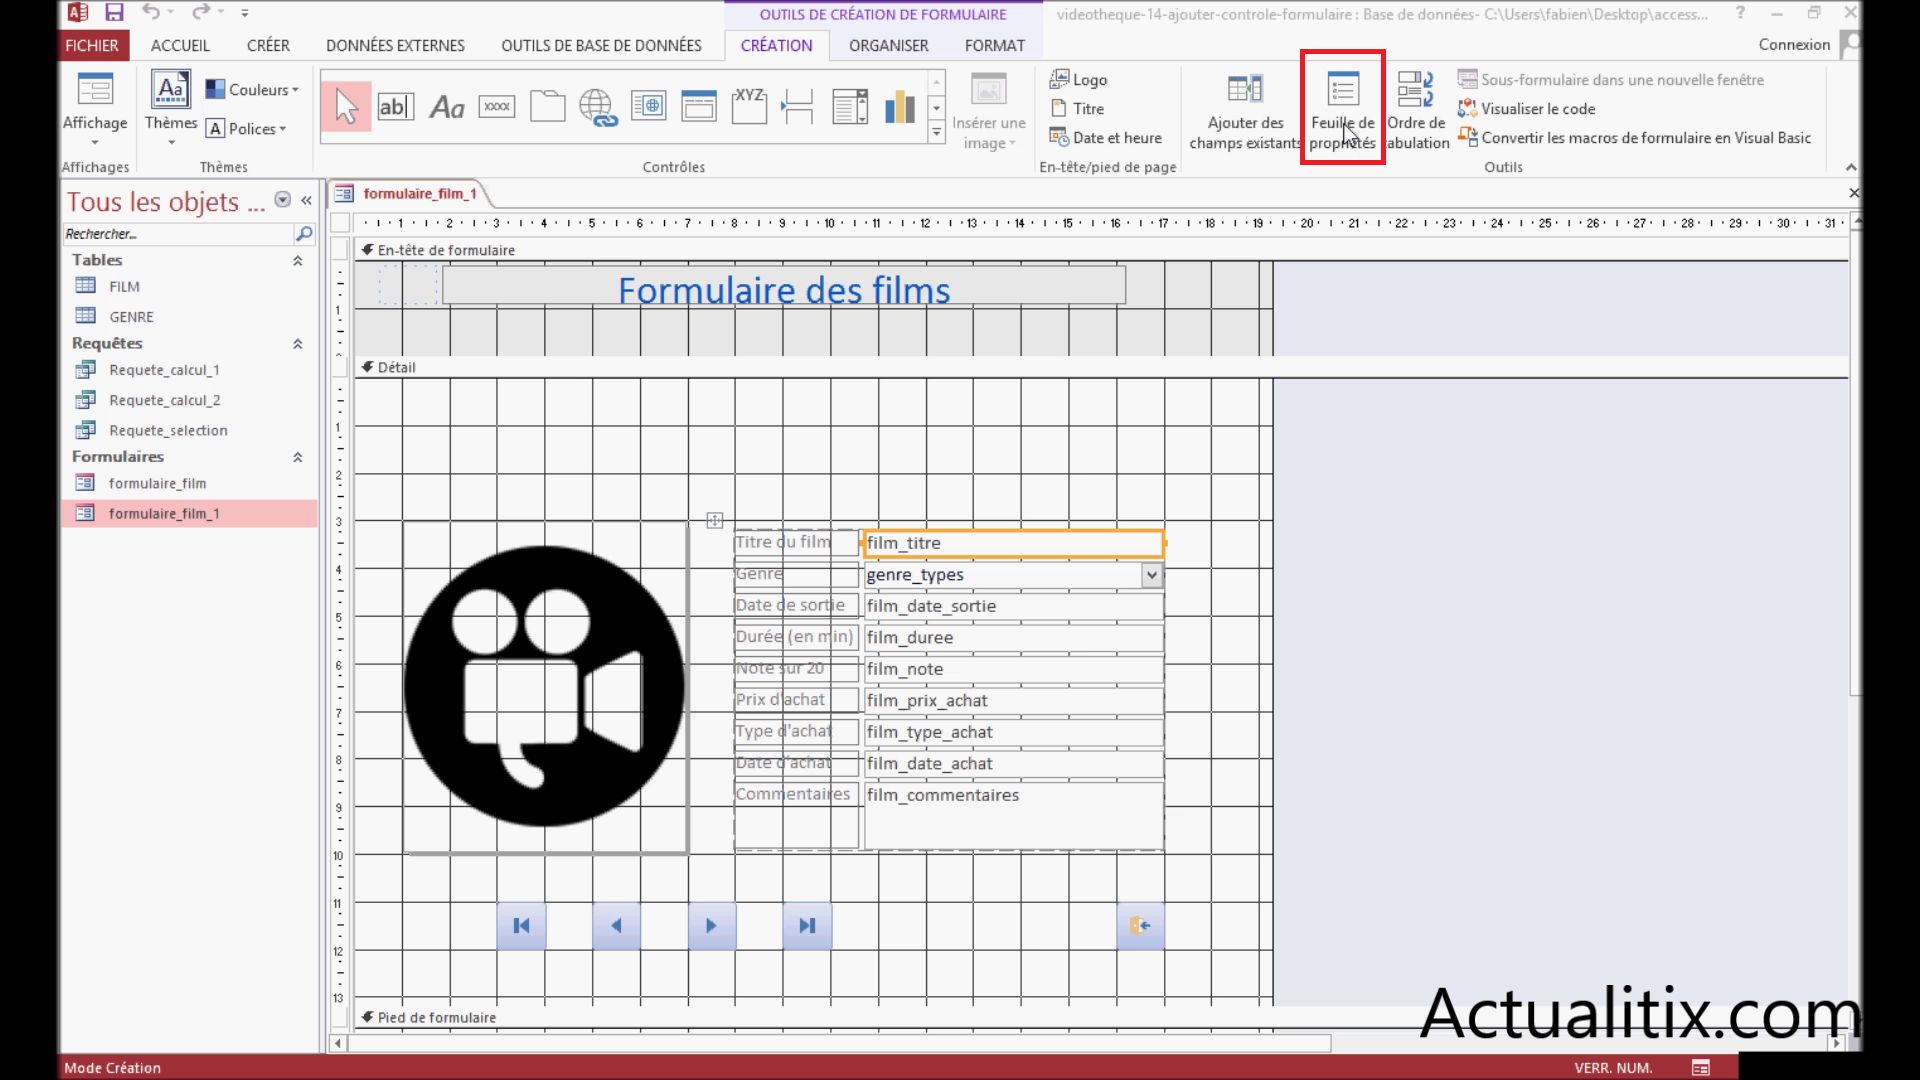Image resolution: width=1920 pixels, height=1080 pixels.
Task: Insert a Titre in the header
Action: [1077, 109]
